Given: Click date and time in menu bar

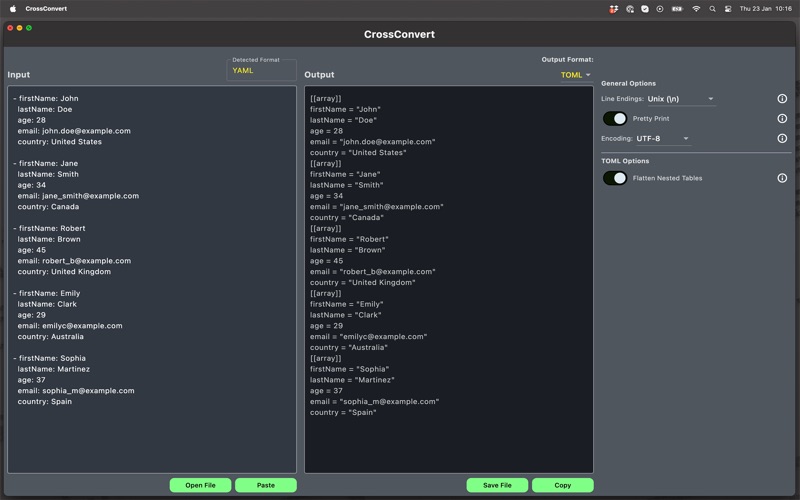Looking at the screenshot, I should click(765, 9).
